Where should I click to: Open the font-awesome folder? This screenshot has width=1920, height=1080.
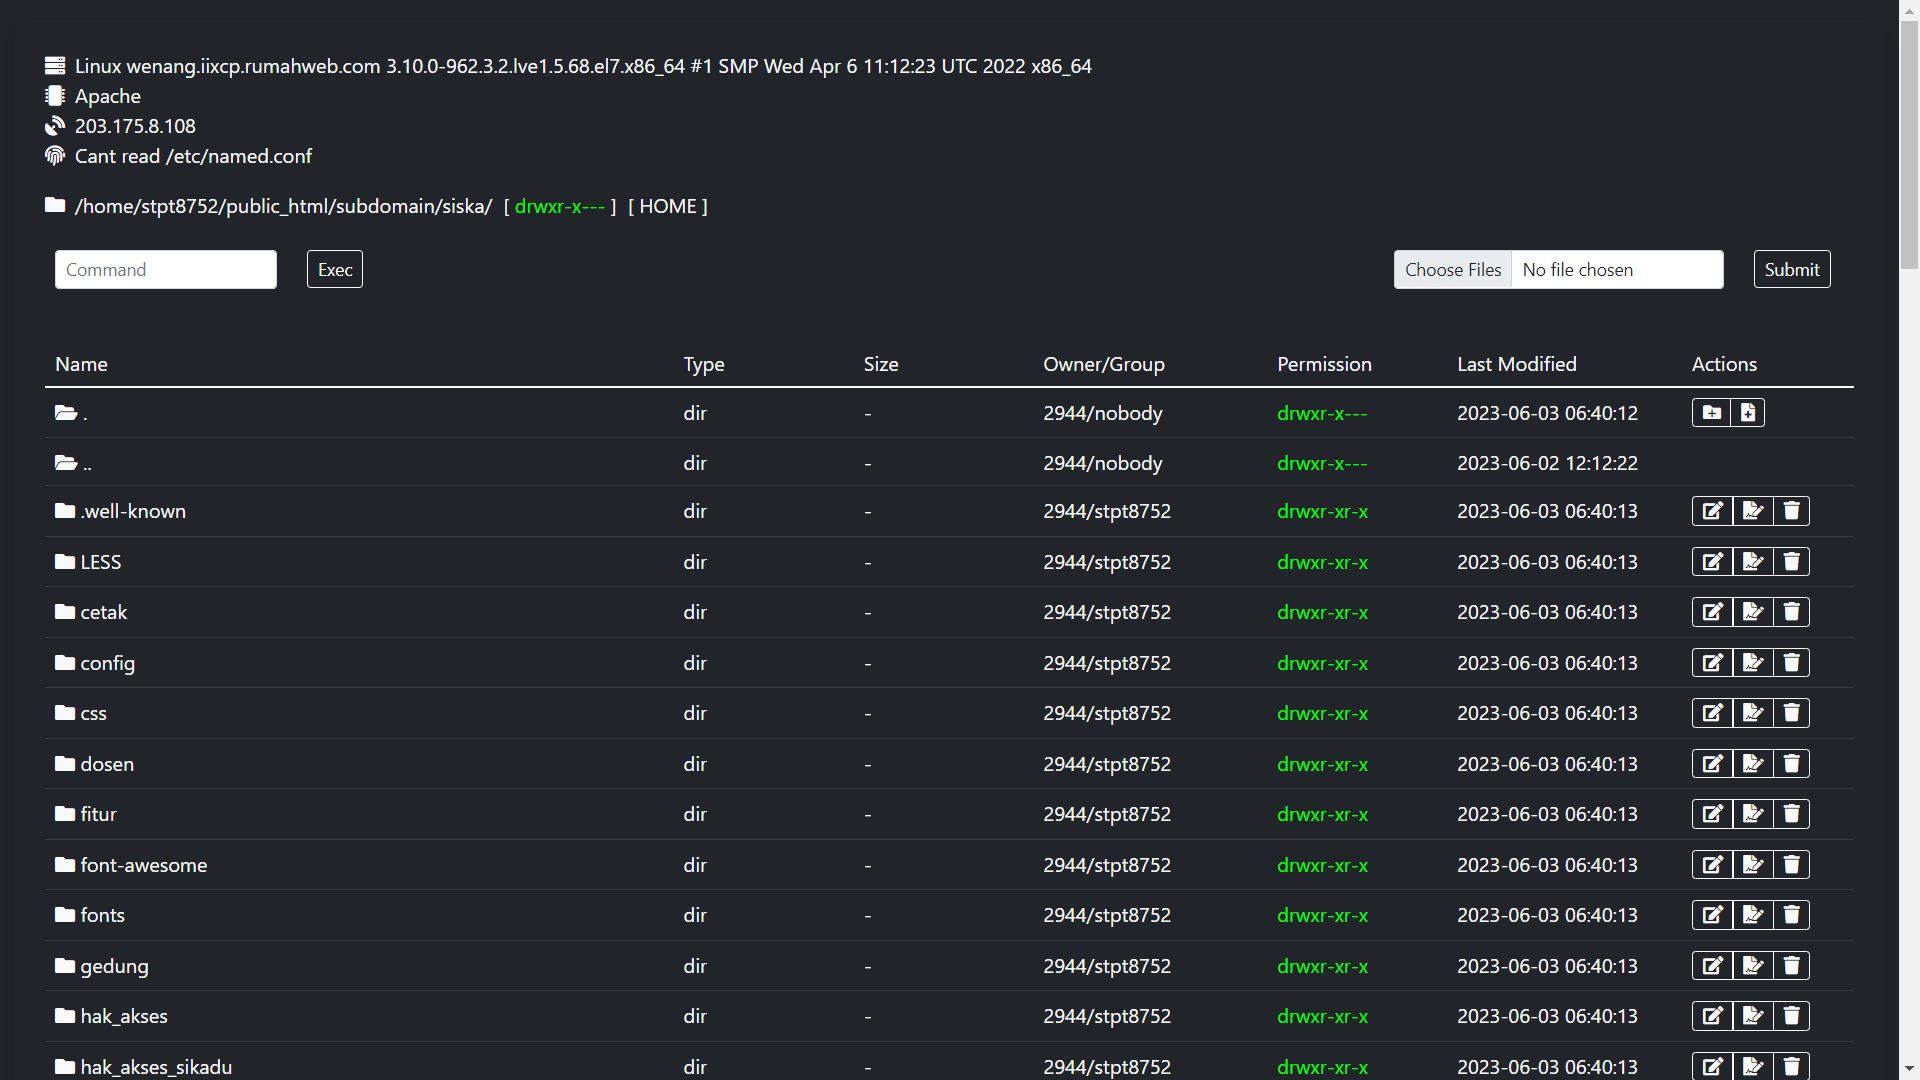pyautogui.click(x=144, y=865)
